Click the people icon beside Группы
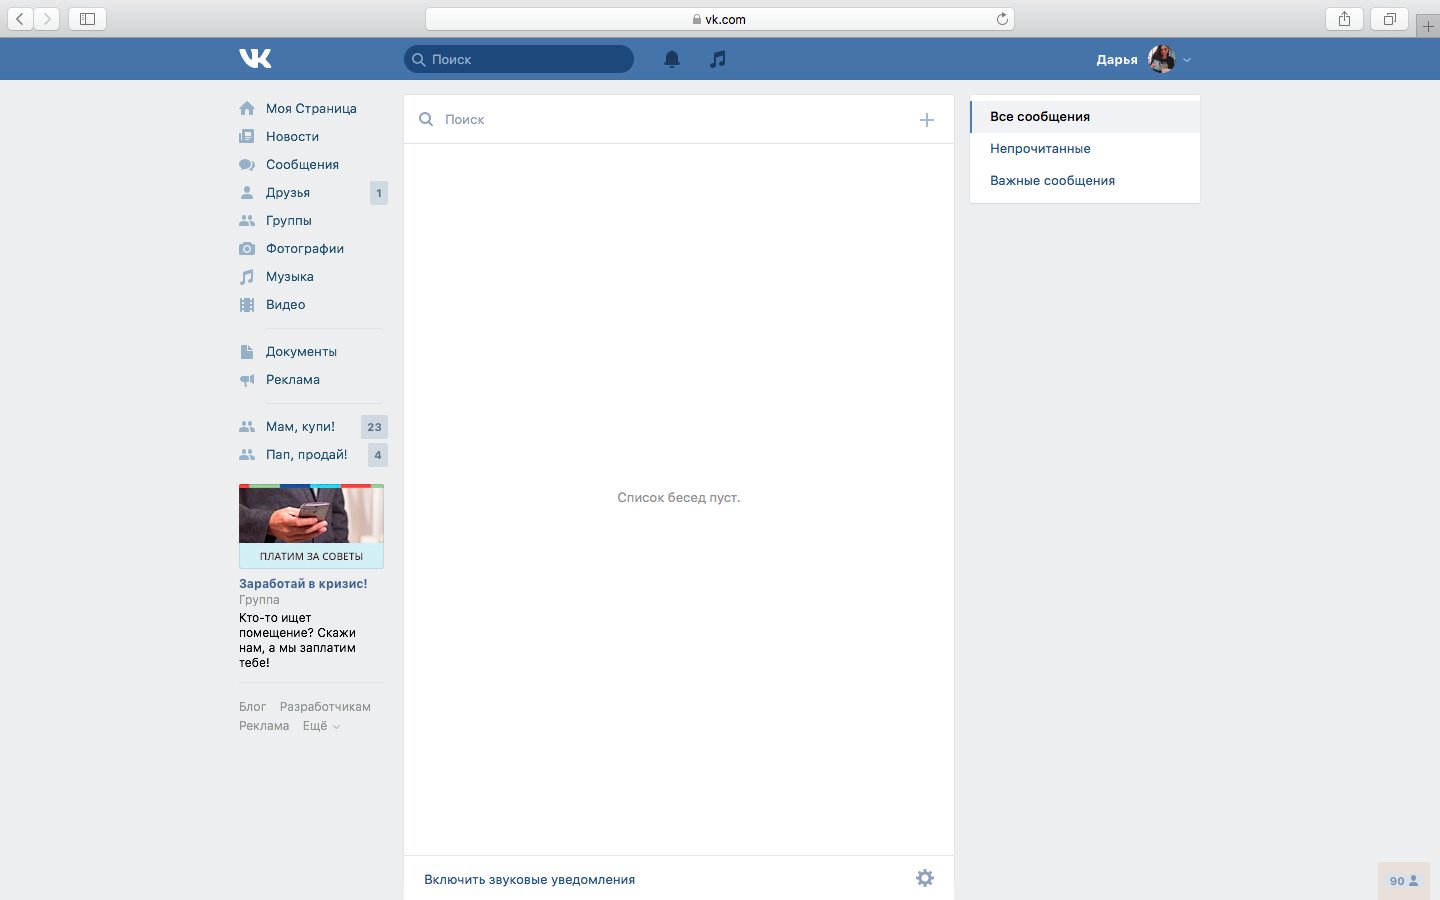 click(x=247, y=220)
